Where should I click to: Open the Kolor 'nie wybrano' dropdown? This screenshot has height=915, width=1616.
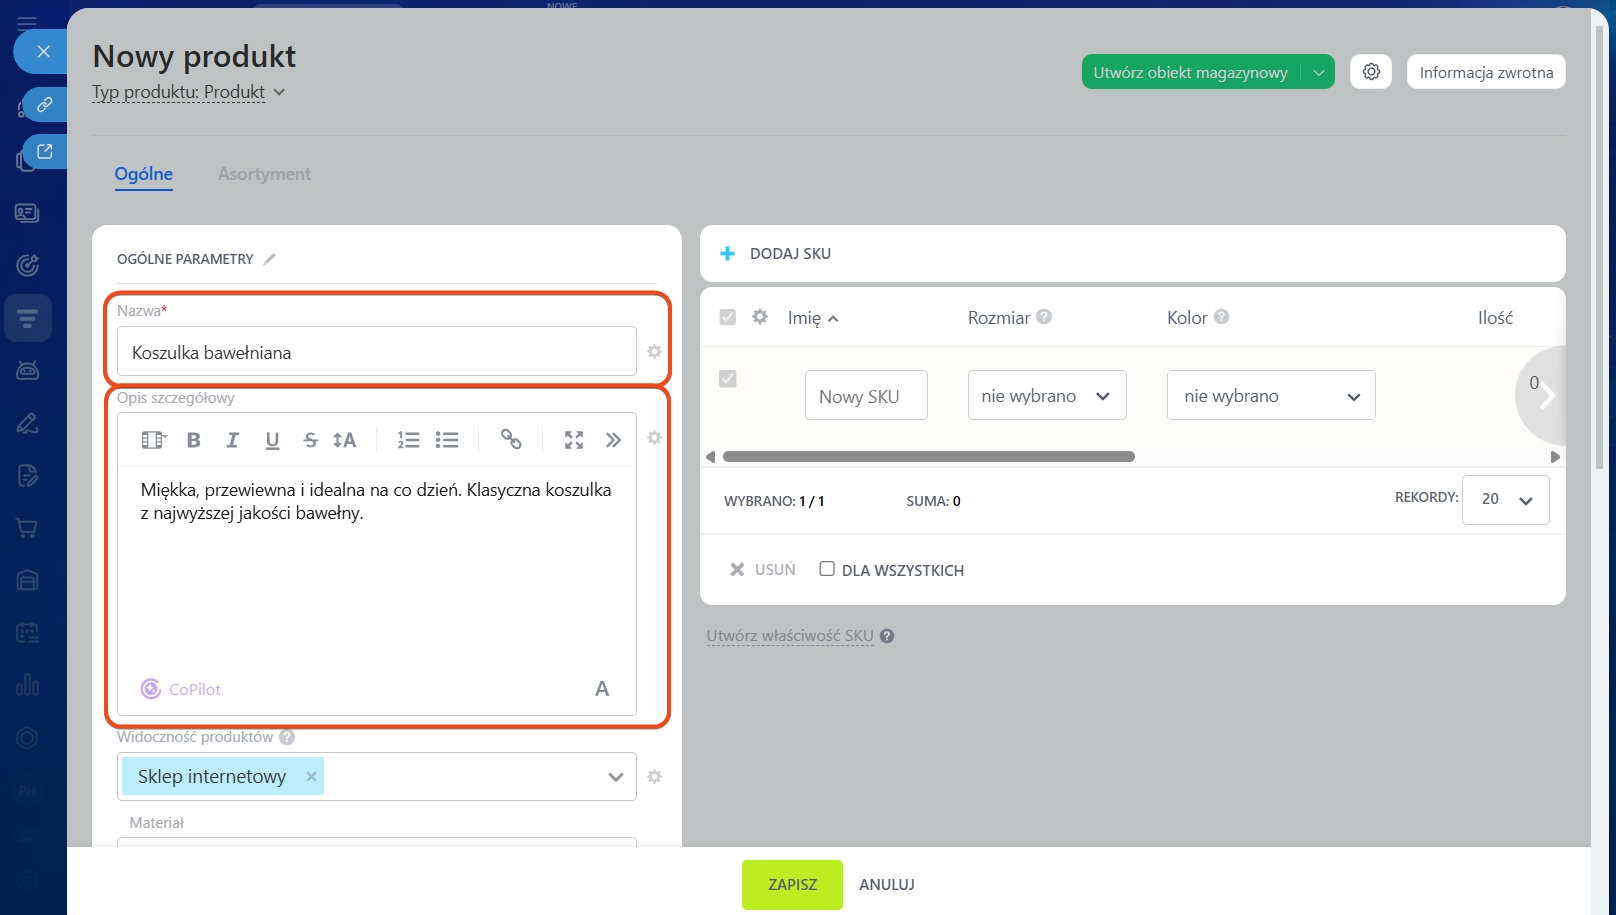[x=1270, y=396]
